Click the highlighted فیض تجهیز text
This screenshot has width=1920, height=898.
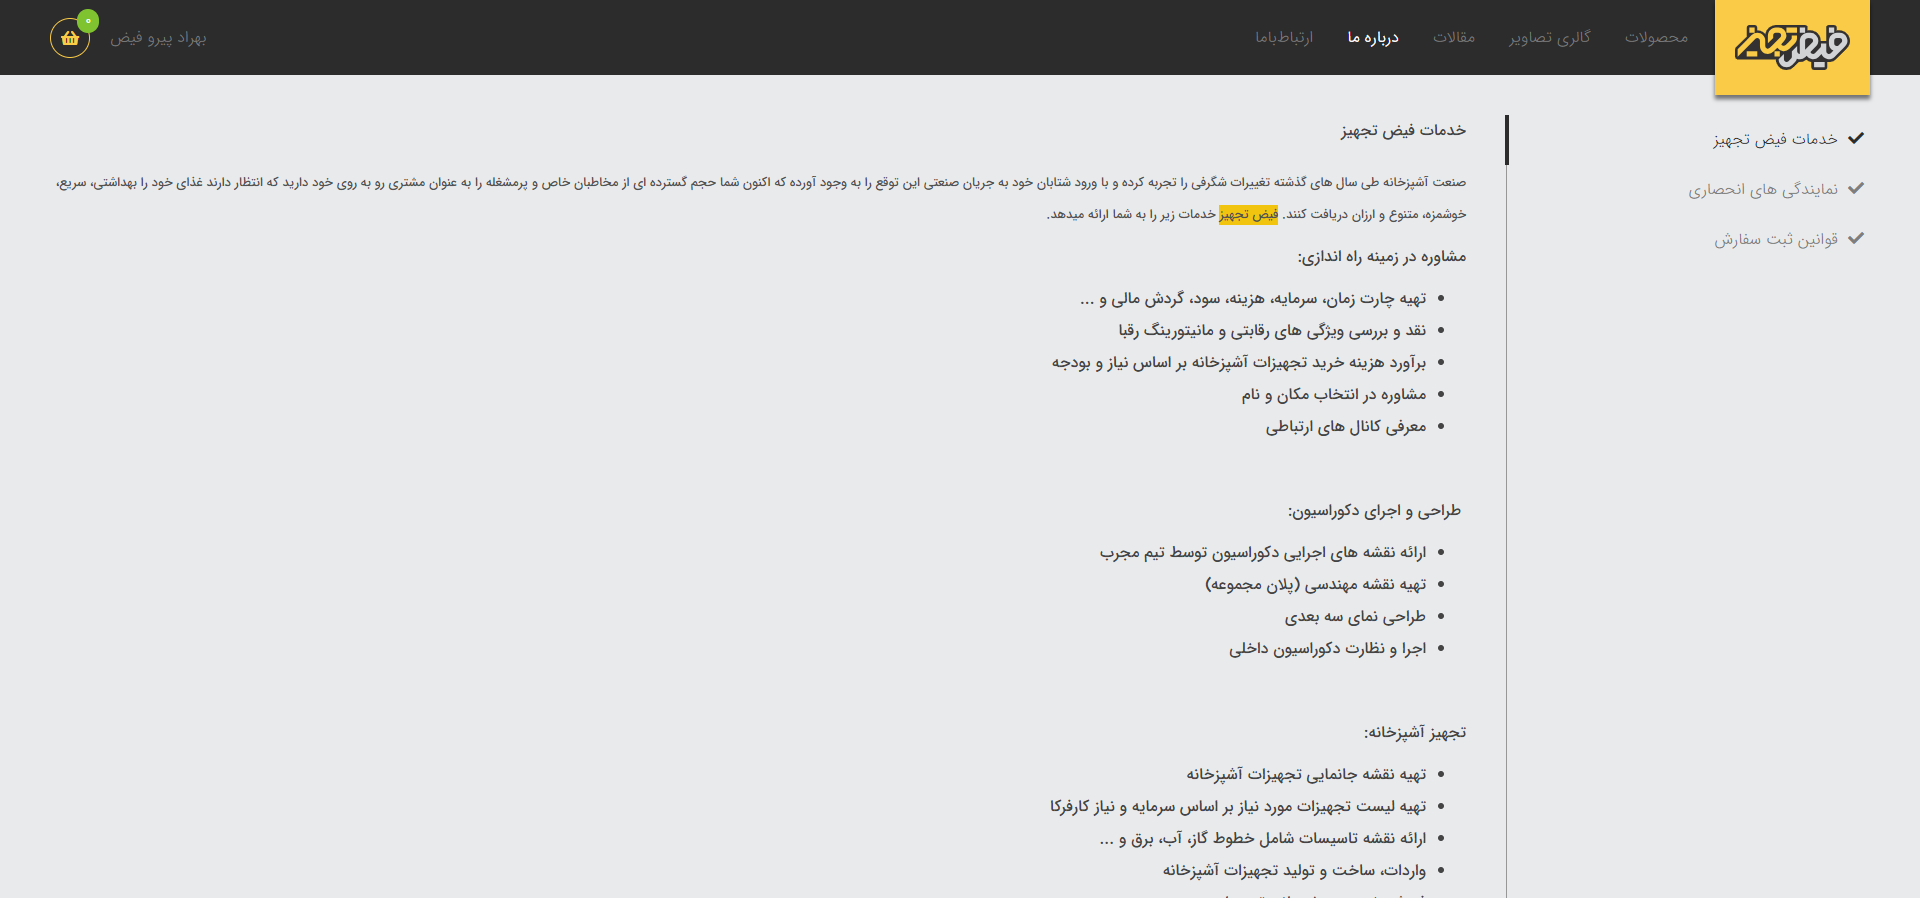(x=1248, y=214)
